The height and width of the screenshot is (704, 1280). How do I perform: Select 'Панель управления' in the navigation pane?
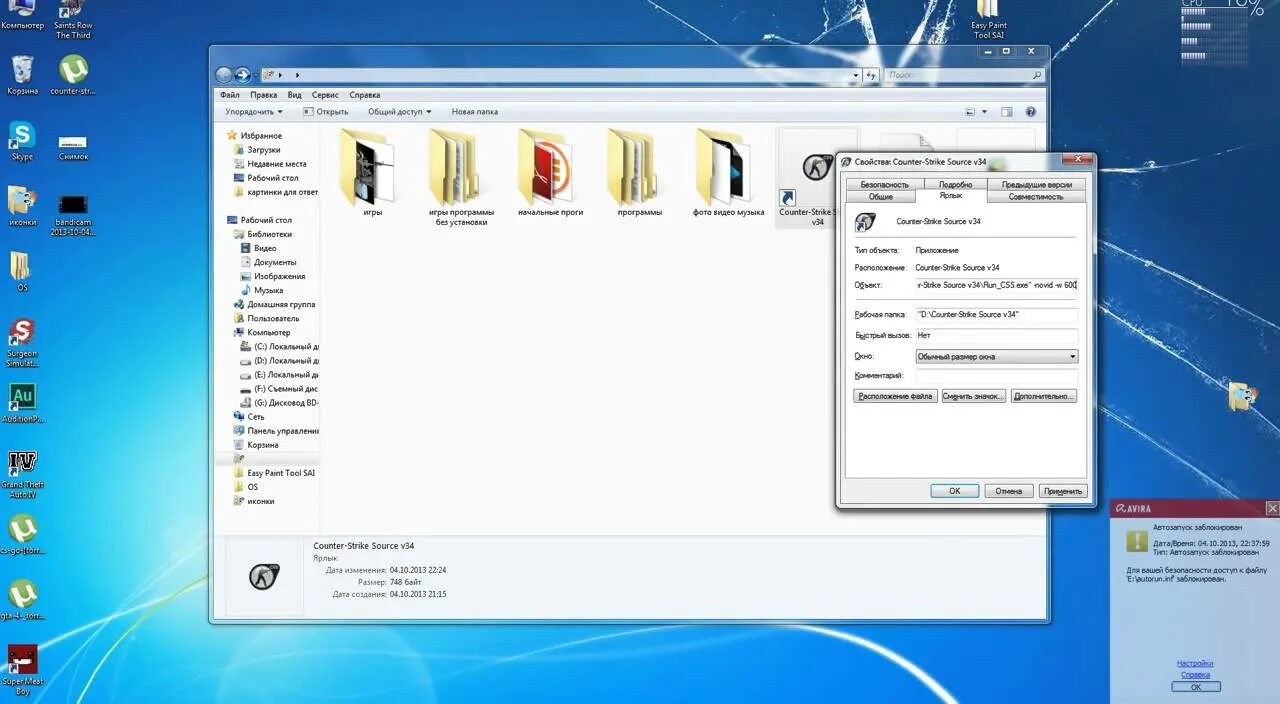tap(275, 431)
